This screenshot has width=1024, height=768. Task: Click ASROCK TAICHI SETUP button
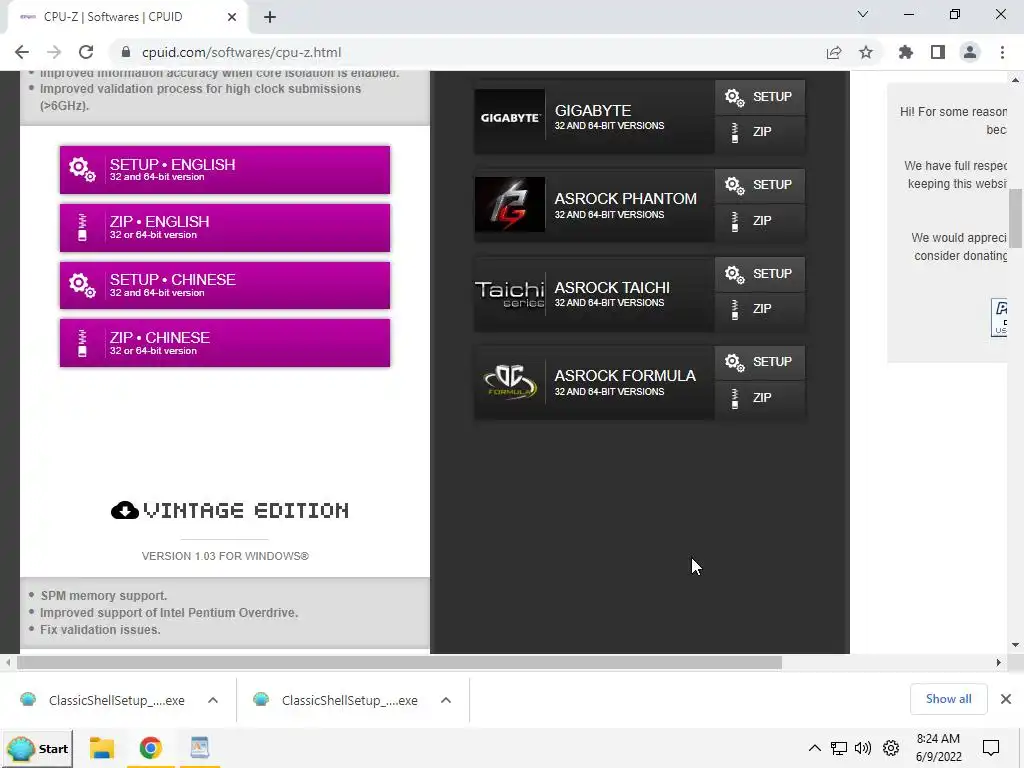(x=760, y=274)
